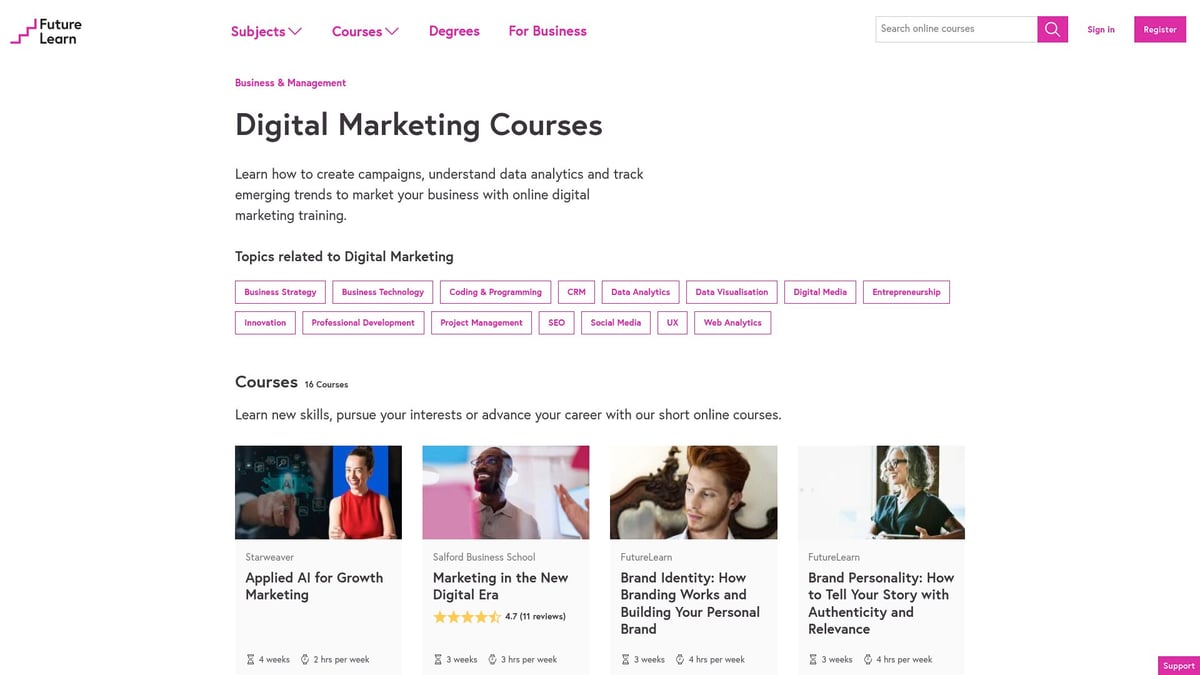The image size is (1200, 675).
Task: Click the magnifier search icon button
Action: point(1052,29)
